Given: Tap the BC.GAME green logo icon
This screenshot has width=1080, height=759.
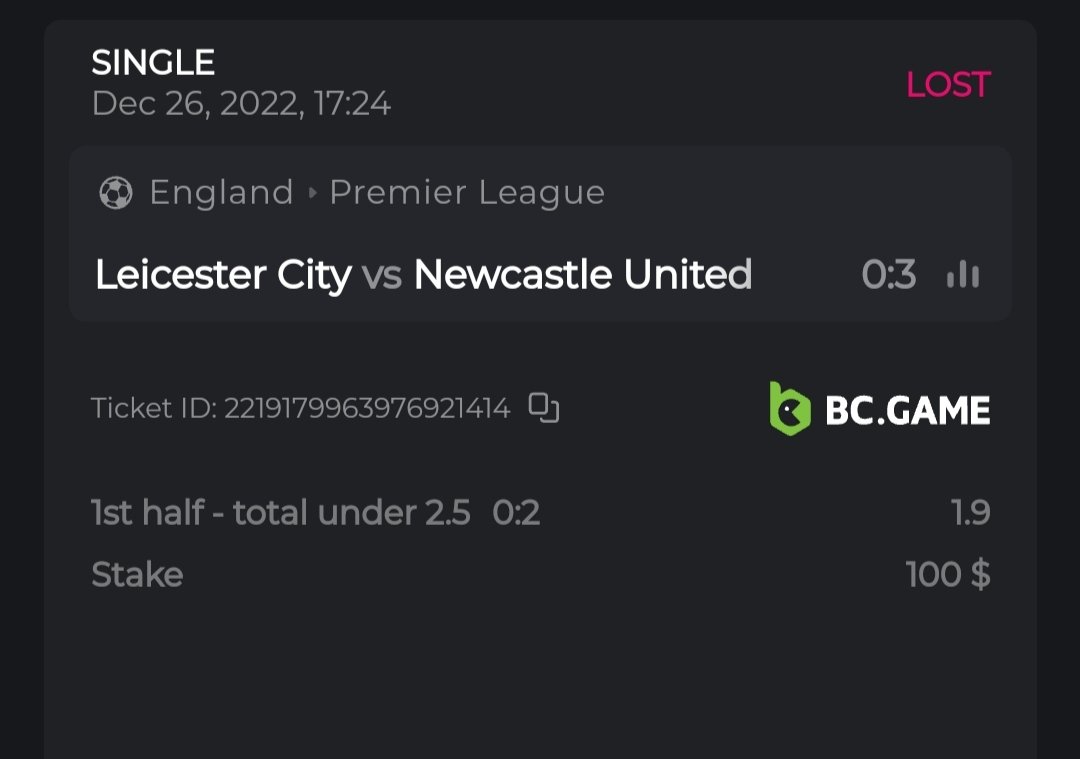Looking at the screenshot, I should [789, 409].
